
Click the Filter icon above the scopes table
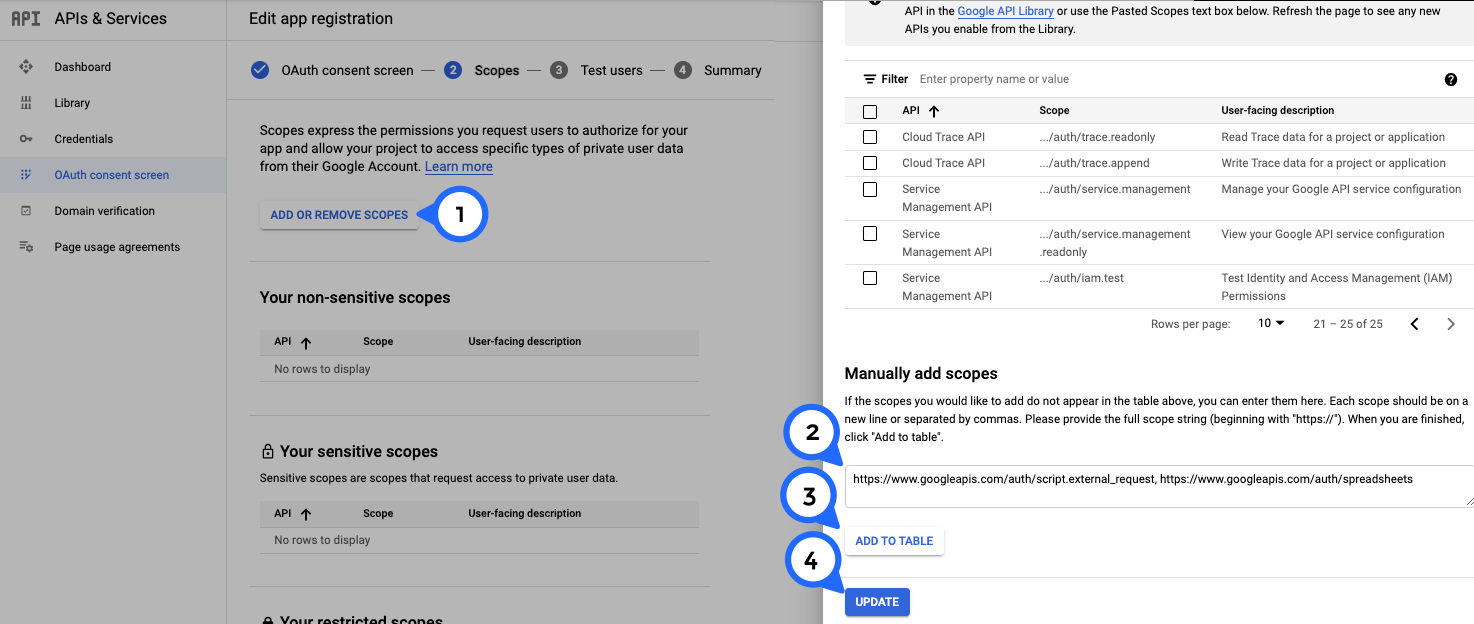click(869, 79)
